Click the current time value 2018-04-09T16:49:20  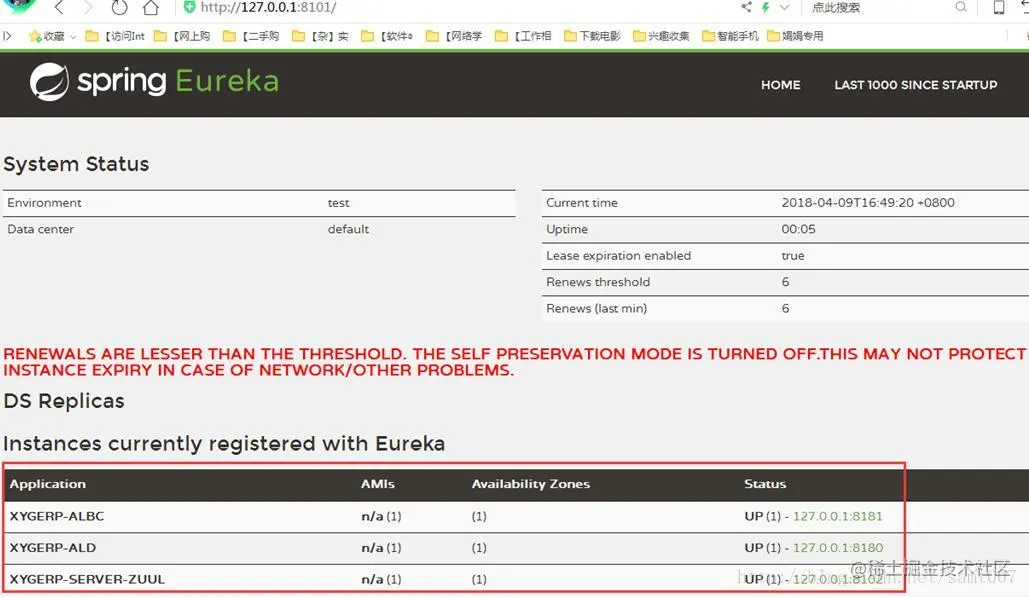coord(868,203)
